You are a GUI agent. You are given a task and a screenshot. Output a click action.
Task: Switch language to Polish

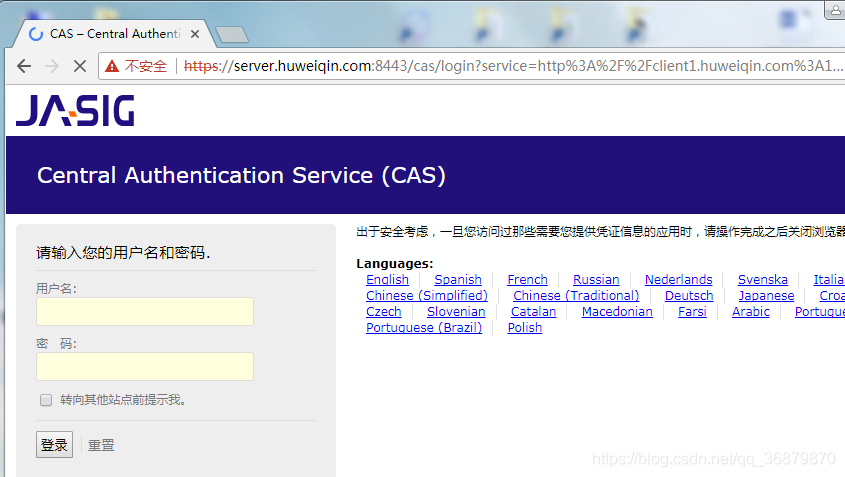tap(525, 328)
